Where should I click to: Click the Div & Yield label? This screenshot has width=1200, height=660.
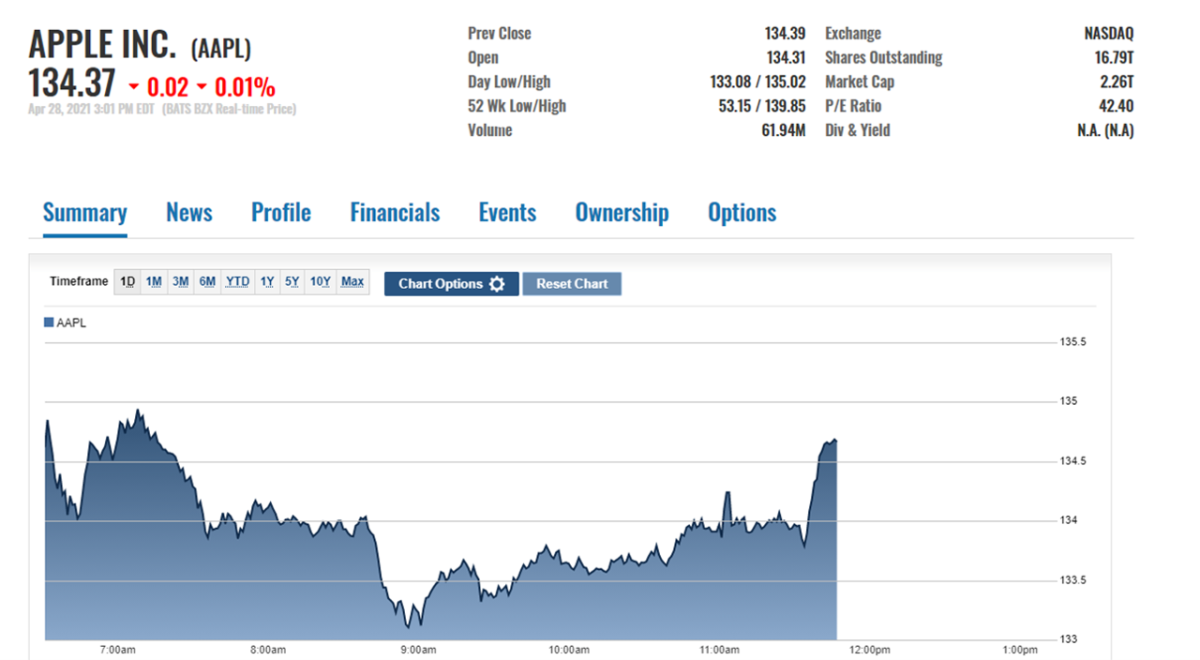pos(857,130)
